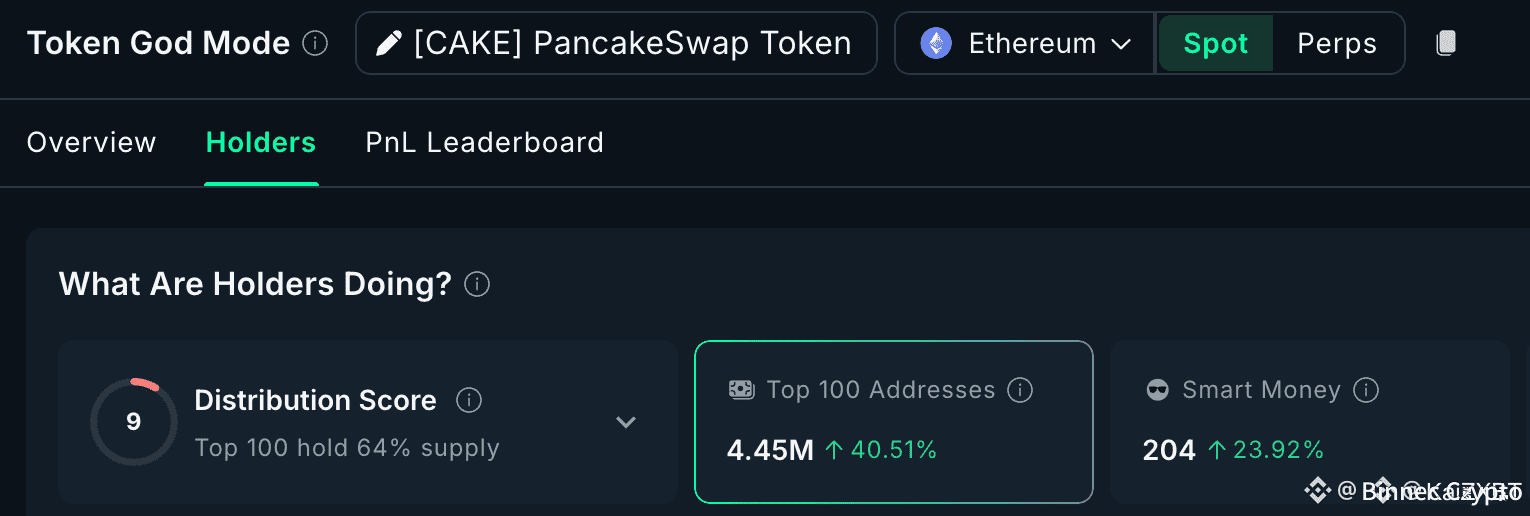Viewport: 1530px width, 516px height.
Task: Open the Overview tab
Action: (91, 143)
